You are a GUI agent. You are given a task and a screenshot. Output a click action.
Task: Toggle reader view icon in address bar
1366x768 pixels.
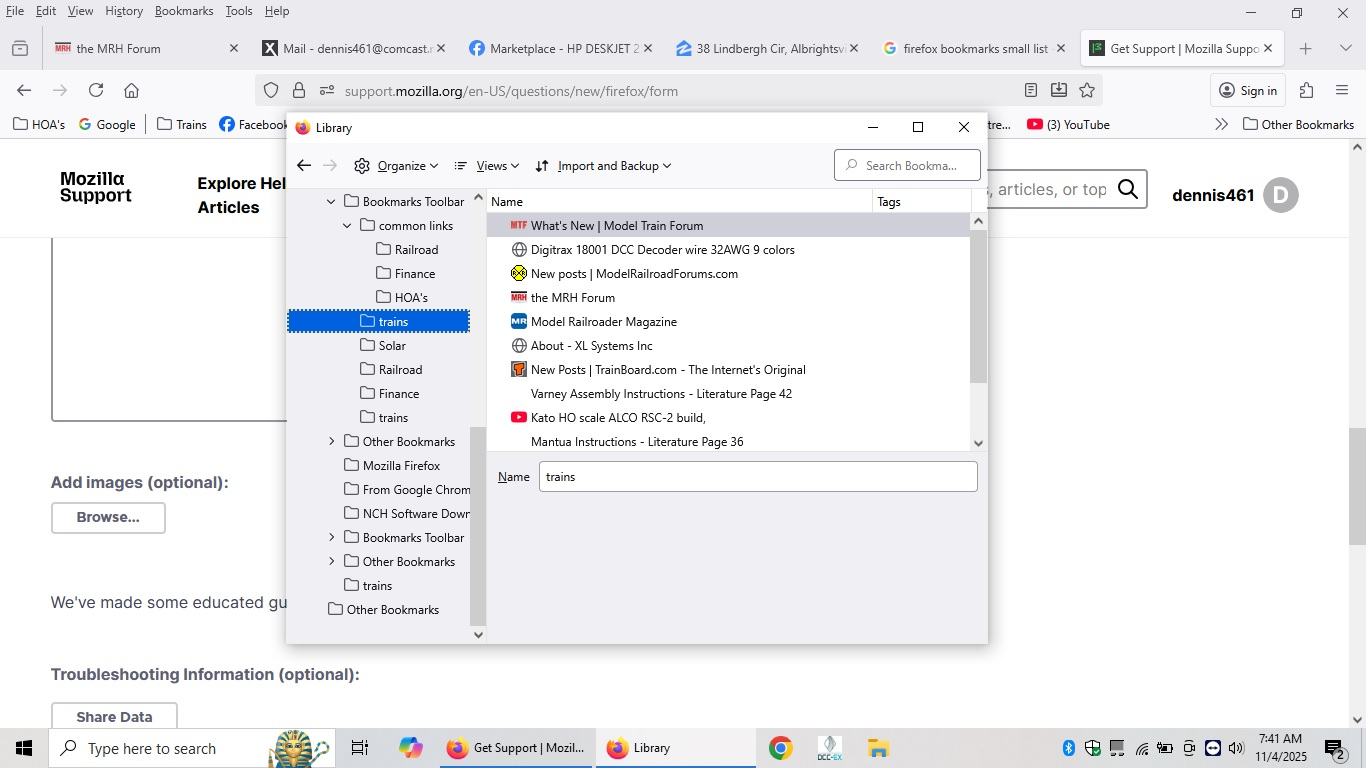(x=1031, y=90)
